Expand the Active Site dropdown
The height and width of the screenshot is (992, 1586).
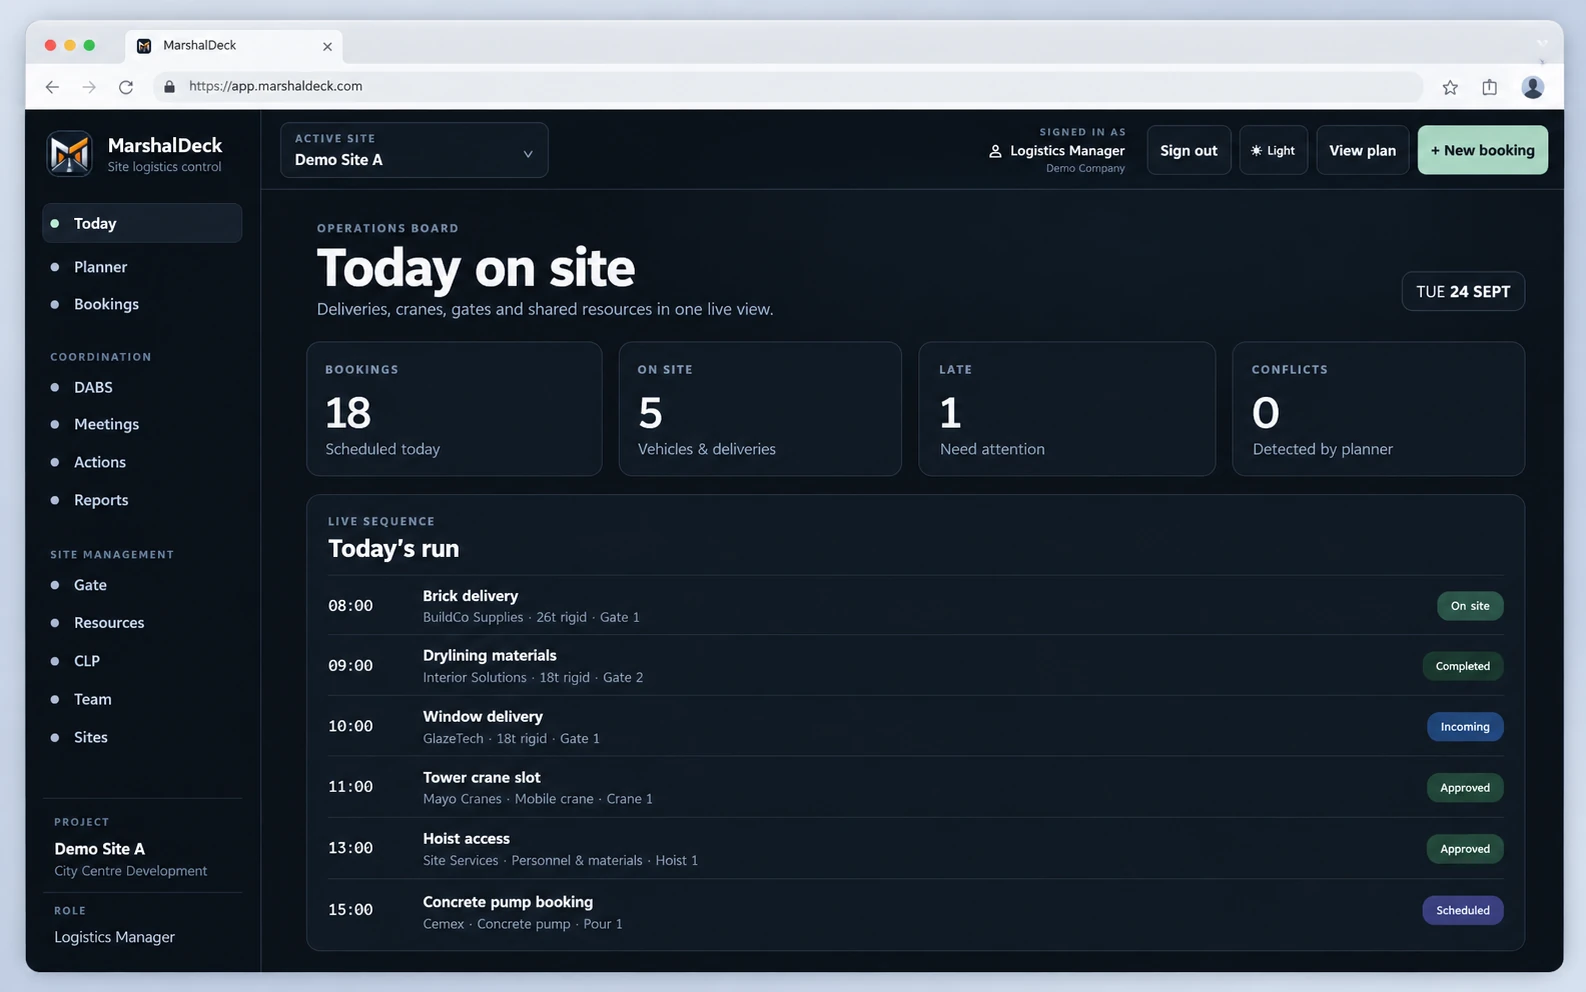point(414,150)
